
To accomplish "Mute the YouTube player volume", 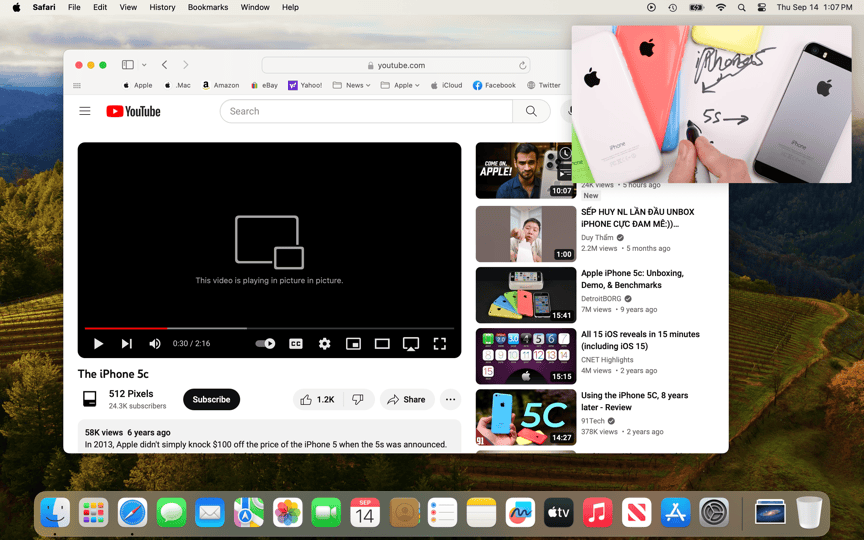I will click(x=155, y=344).
